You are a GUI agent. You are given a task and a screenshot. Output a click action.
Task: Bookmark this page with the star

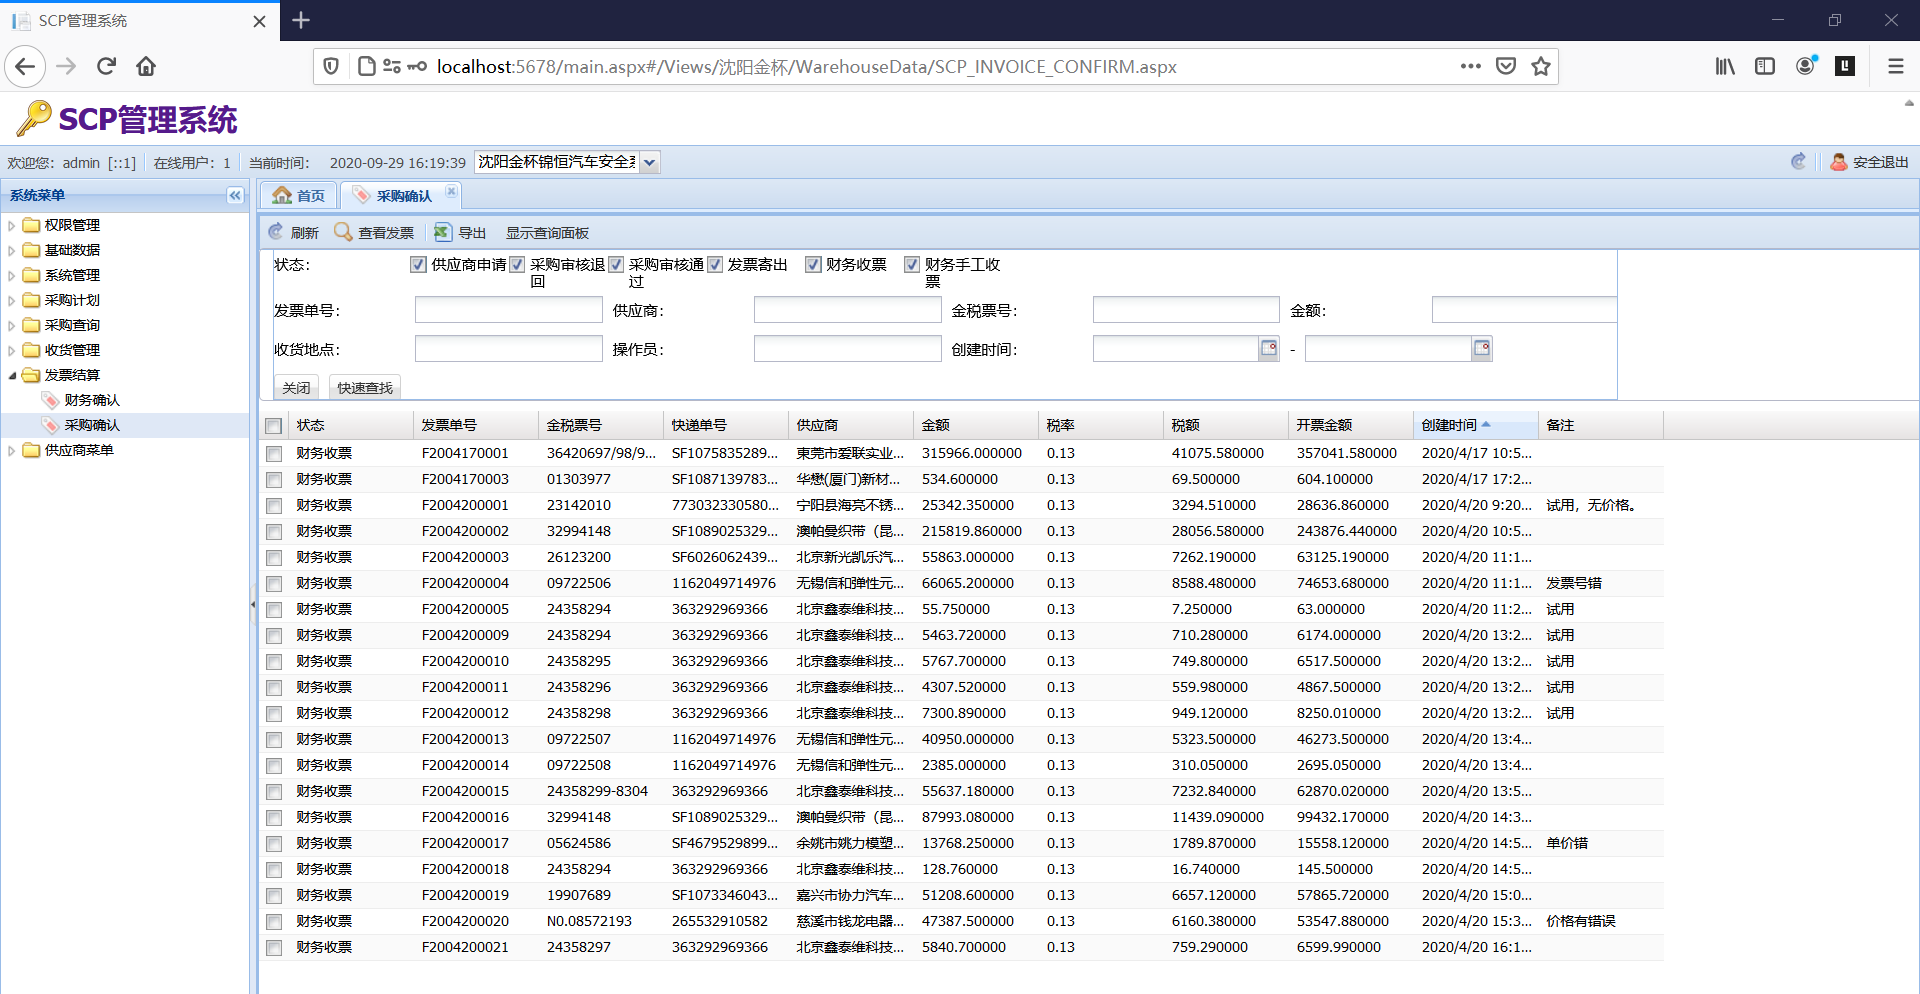pyautogui.click(x=1541, y=66)
